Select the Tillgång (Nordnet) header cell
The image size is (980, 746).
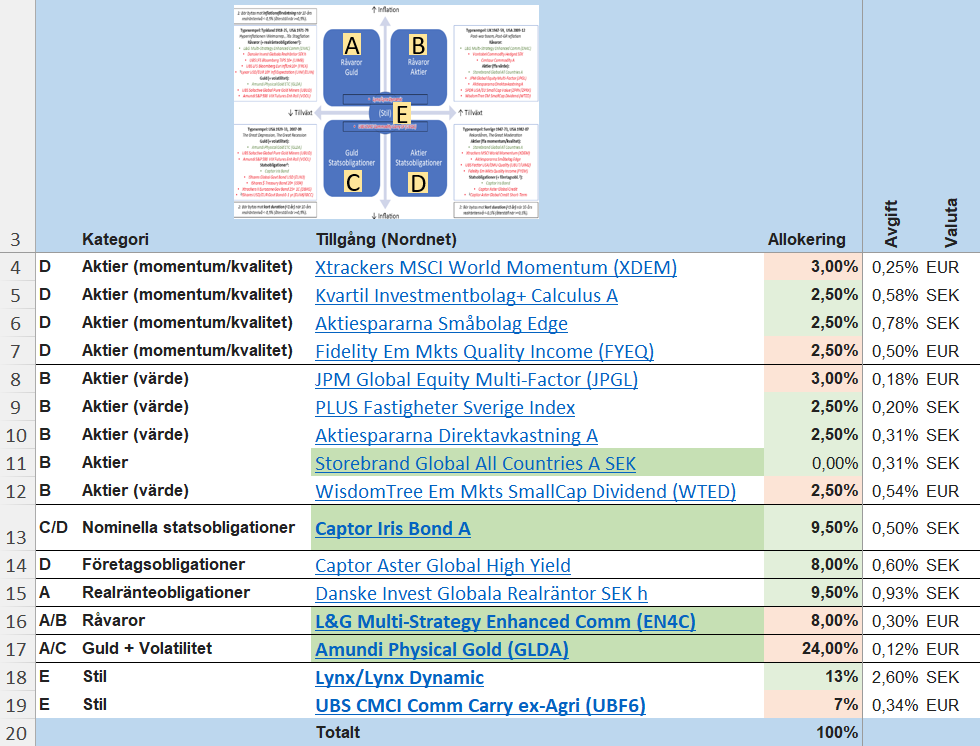386,239
